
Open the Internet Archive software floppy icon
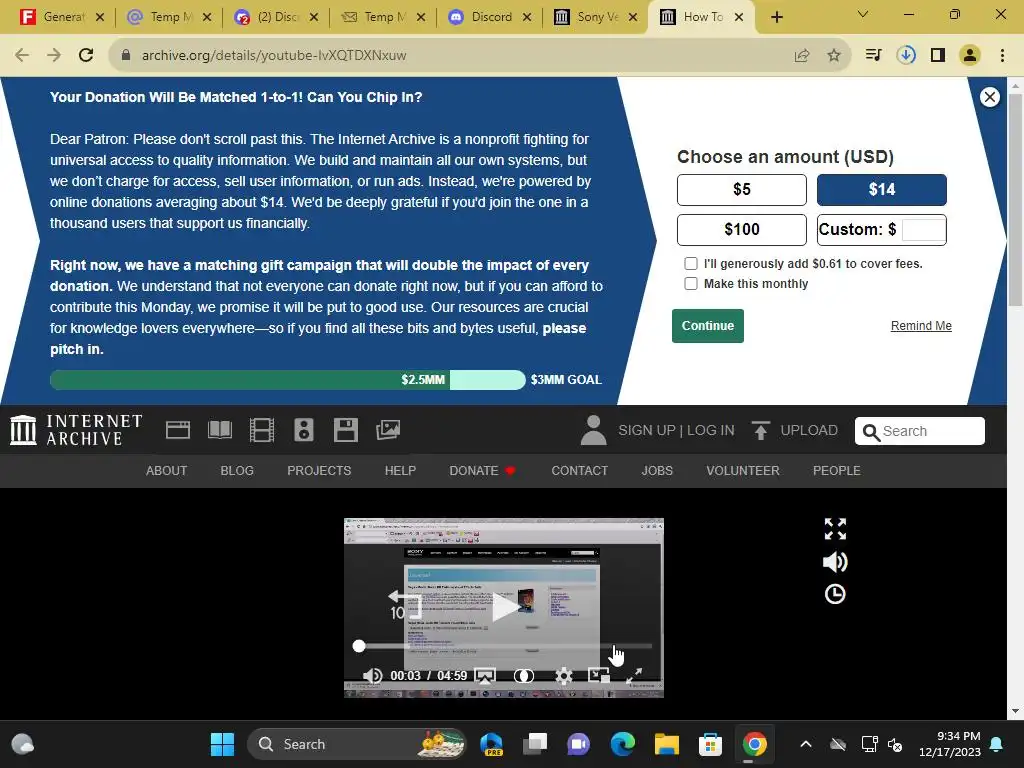click(345, 430)
